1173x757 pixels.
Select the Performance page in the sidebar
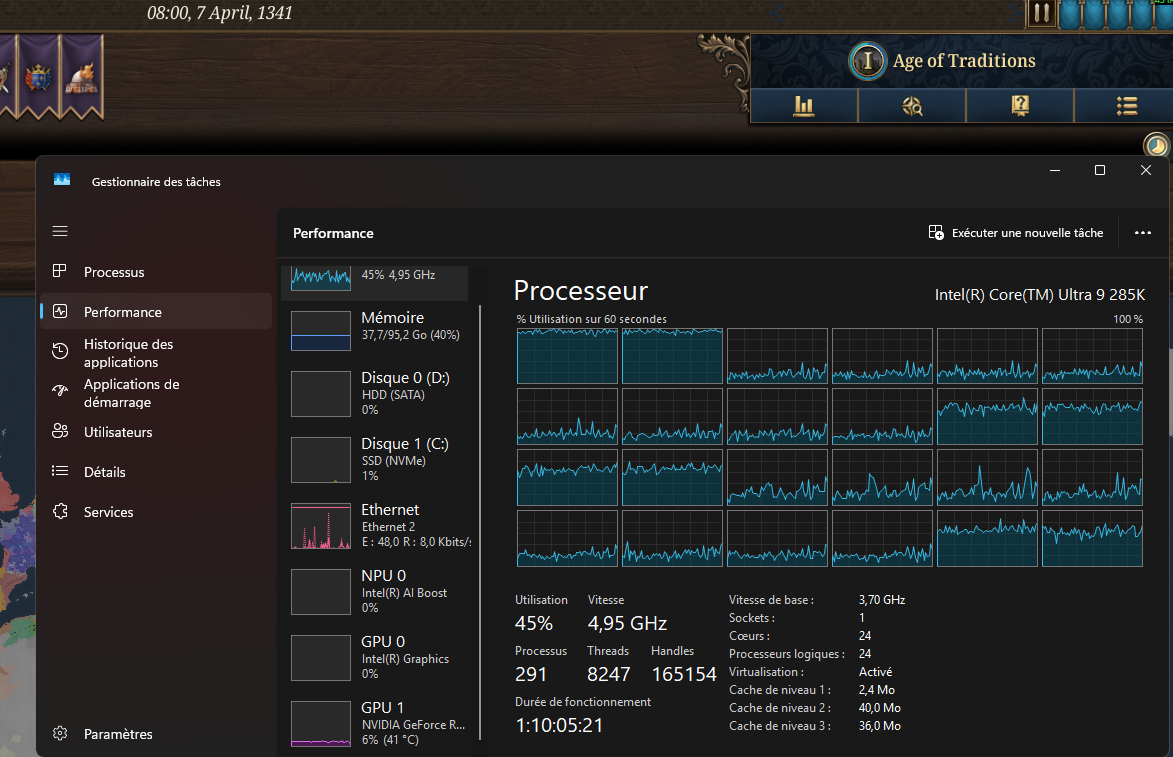coord(156,312)
